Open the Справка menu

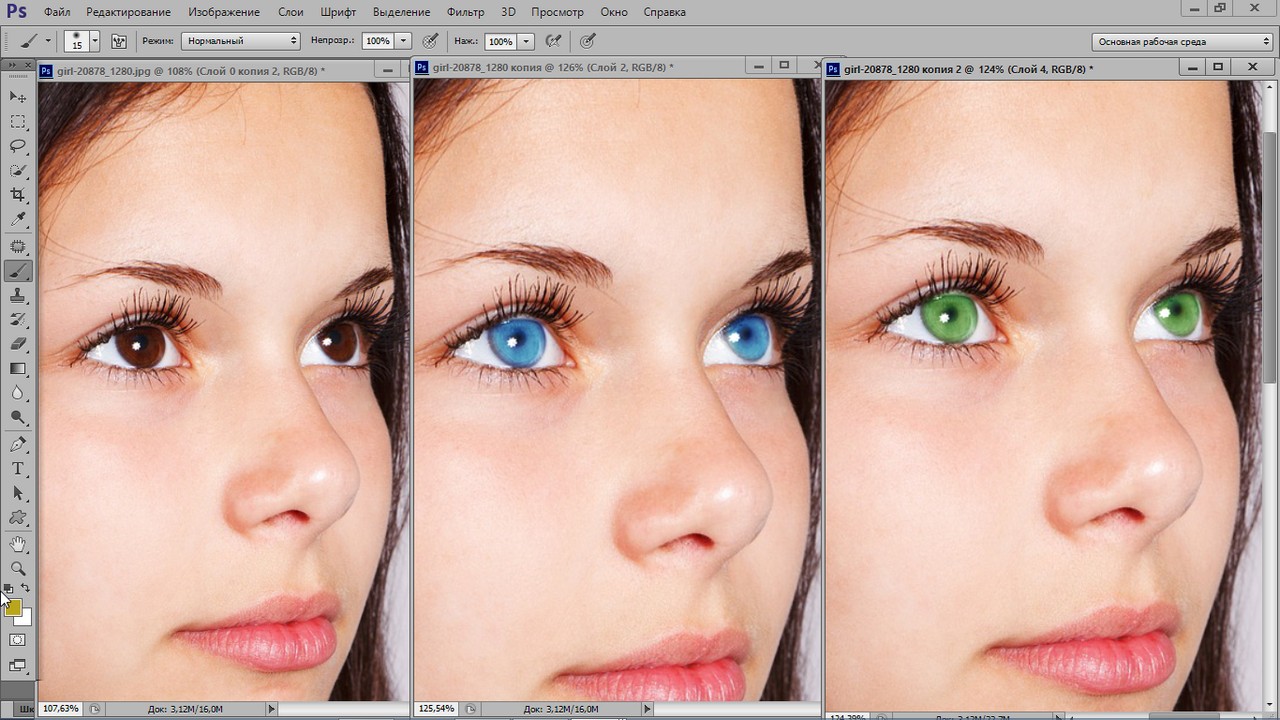665,12
